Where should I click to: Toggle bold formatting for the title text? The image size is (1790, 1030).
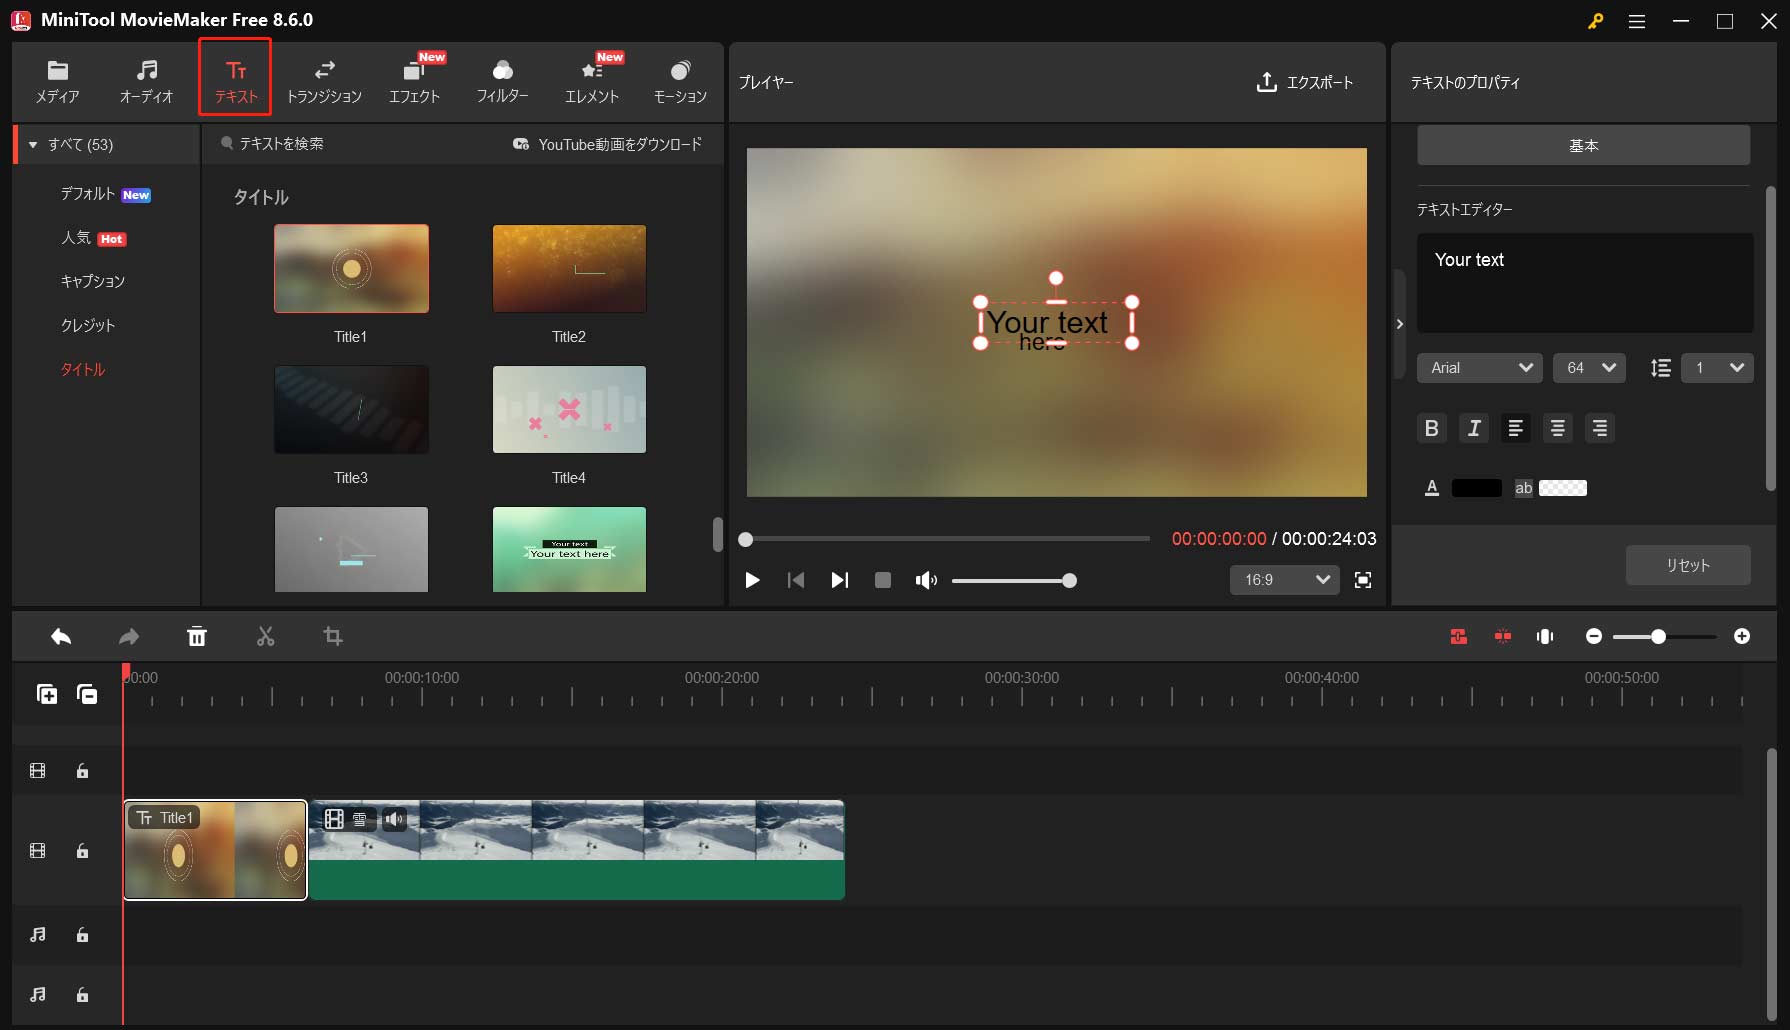click(1431, 428)
